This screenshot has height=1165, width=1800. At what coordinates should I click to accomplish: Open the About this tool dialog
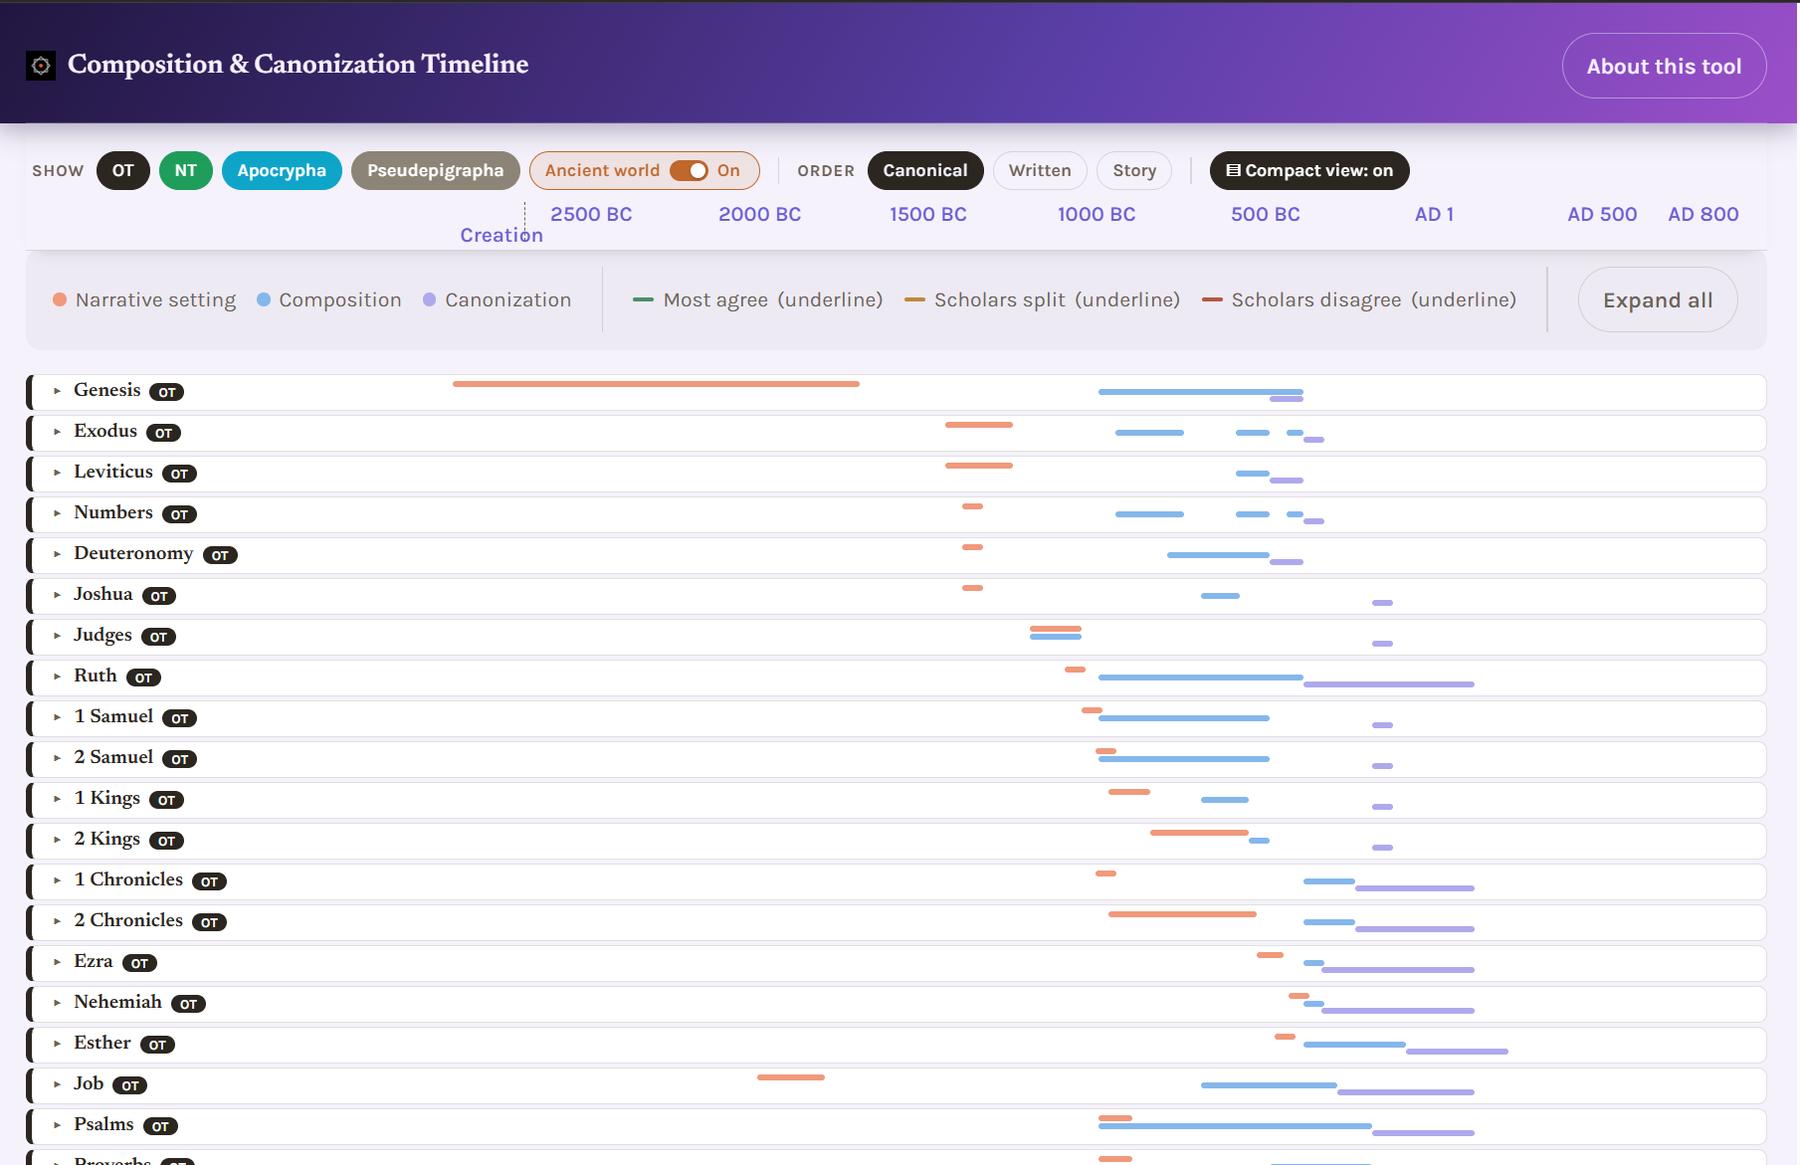pyautogui.click(x=1664, y=66)
